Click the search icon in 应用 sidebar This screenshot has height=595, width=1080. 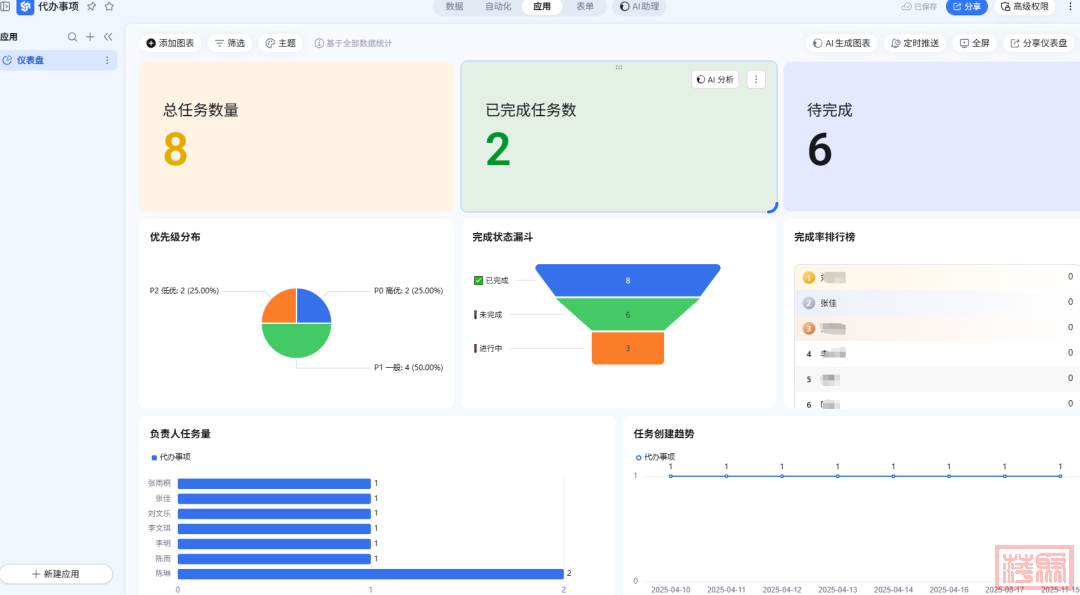click(72, 37)
